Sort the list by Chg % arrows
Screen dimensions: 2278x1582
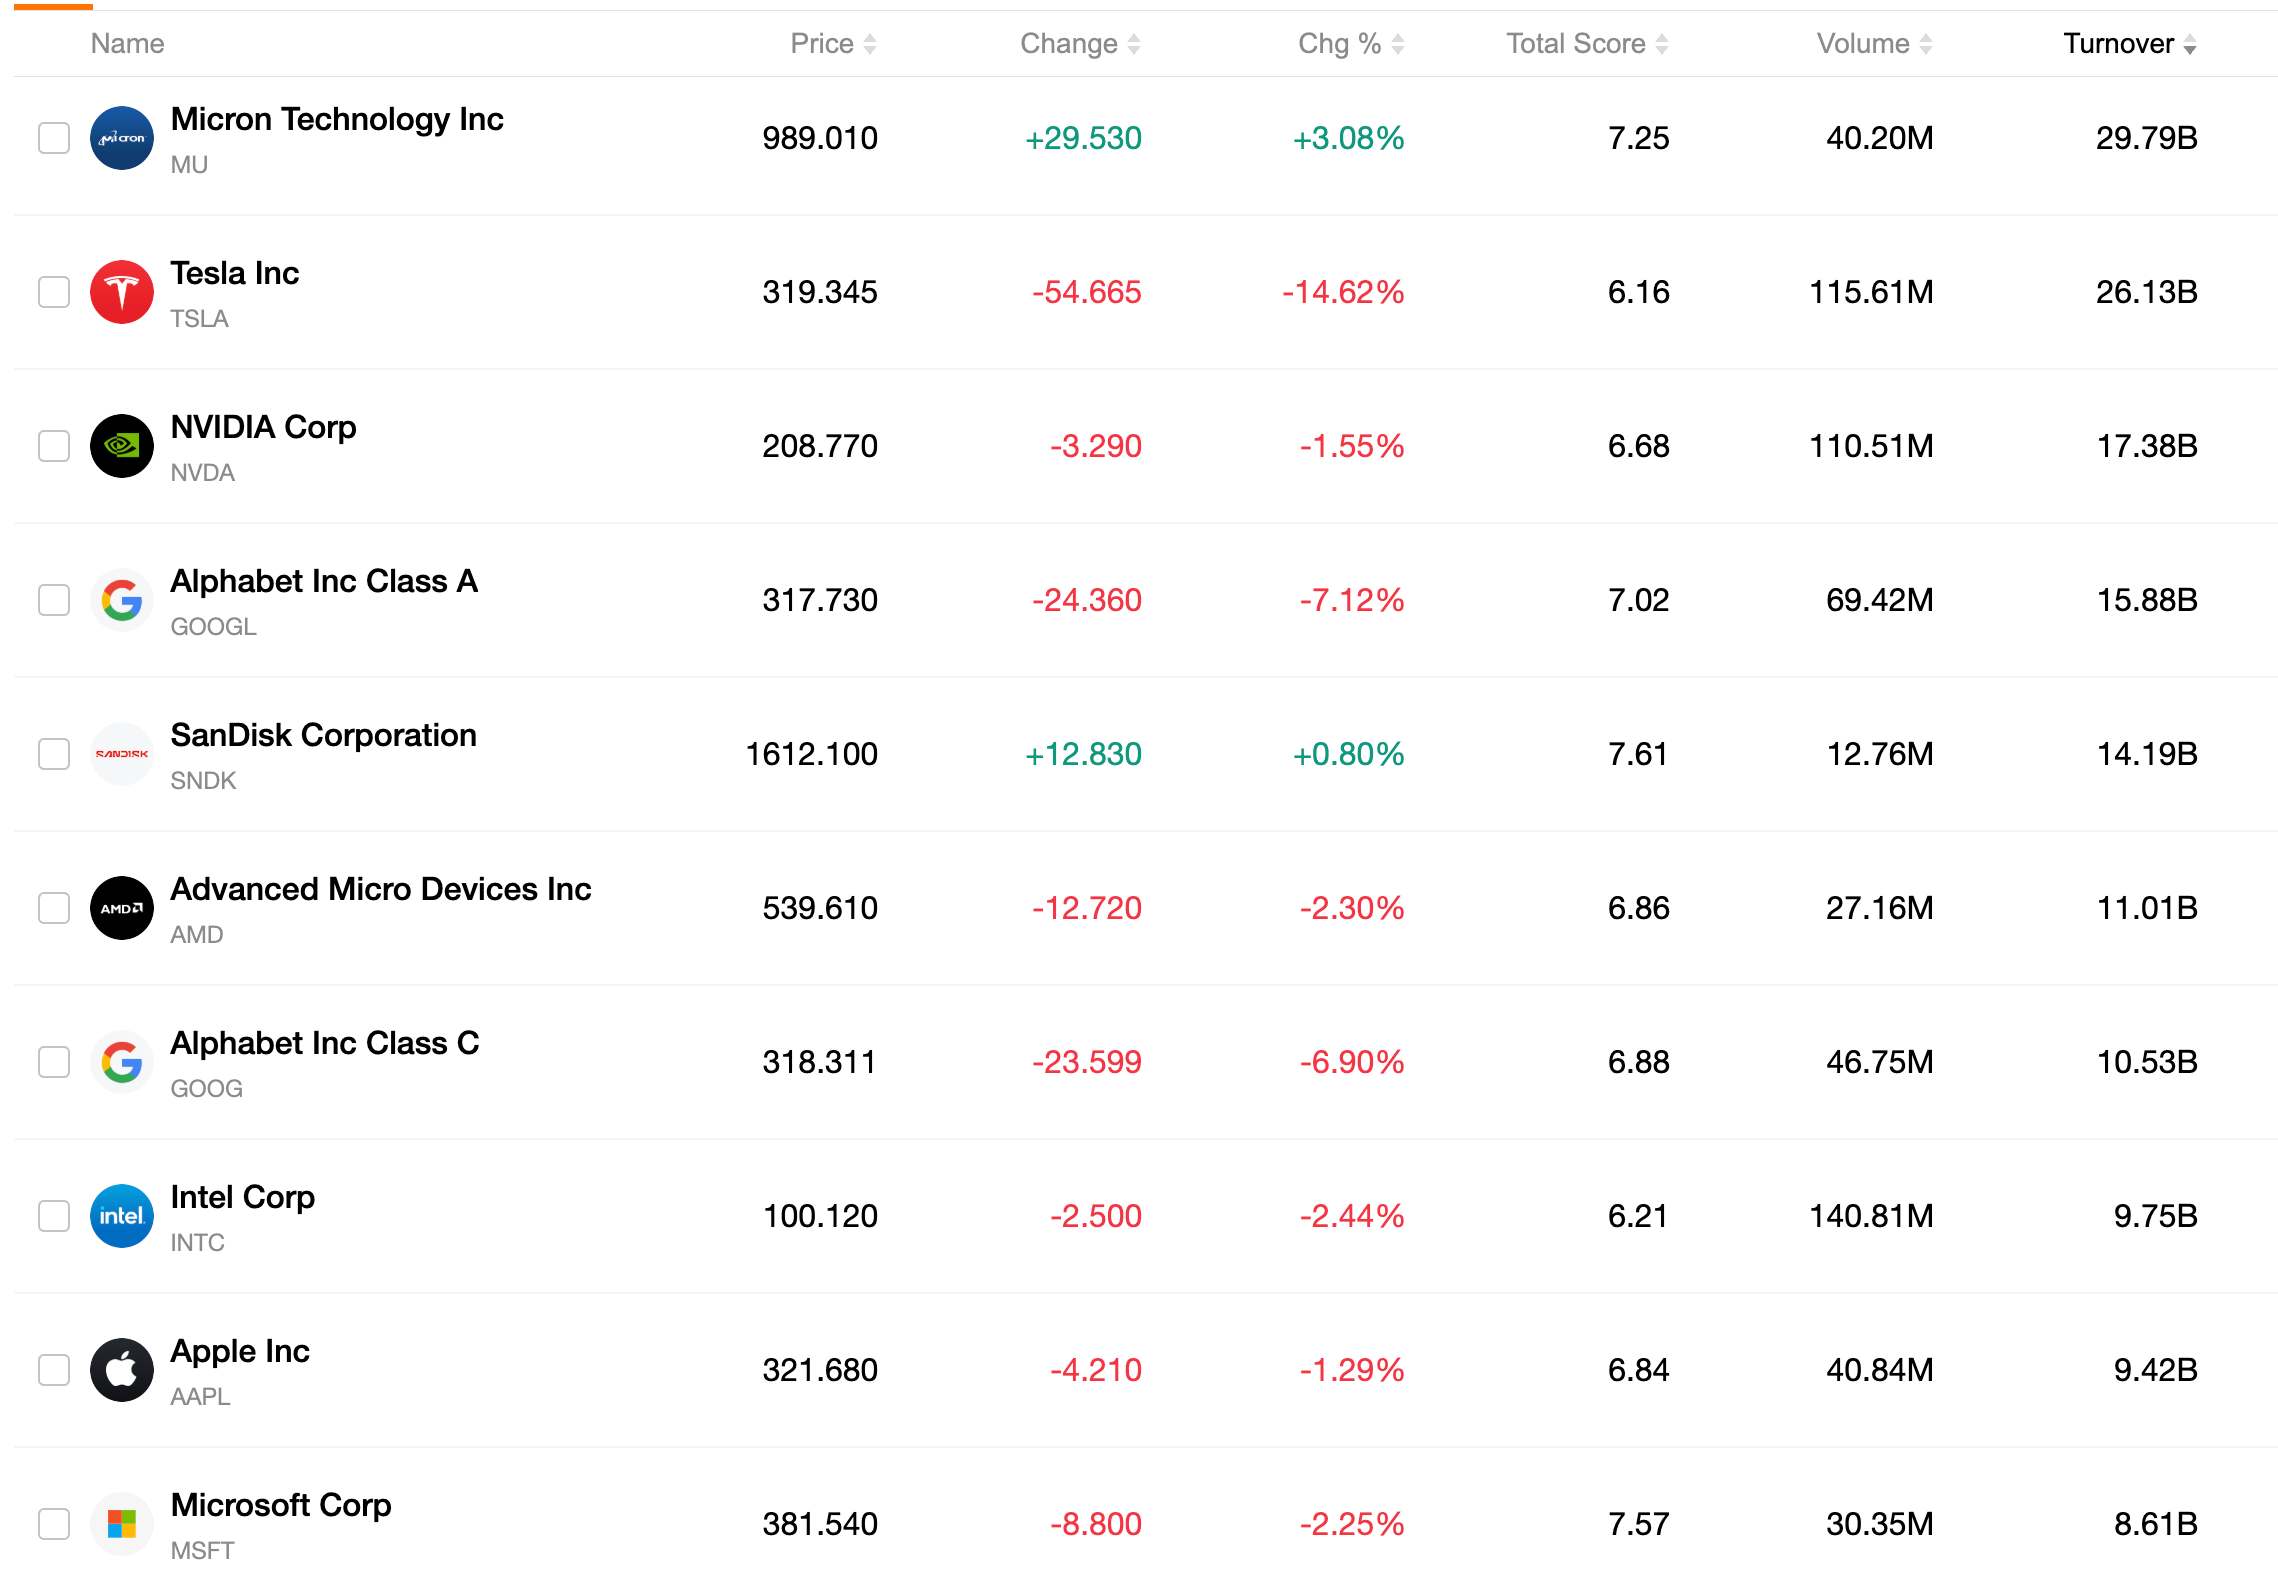[x=1398, y=44]
